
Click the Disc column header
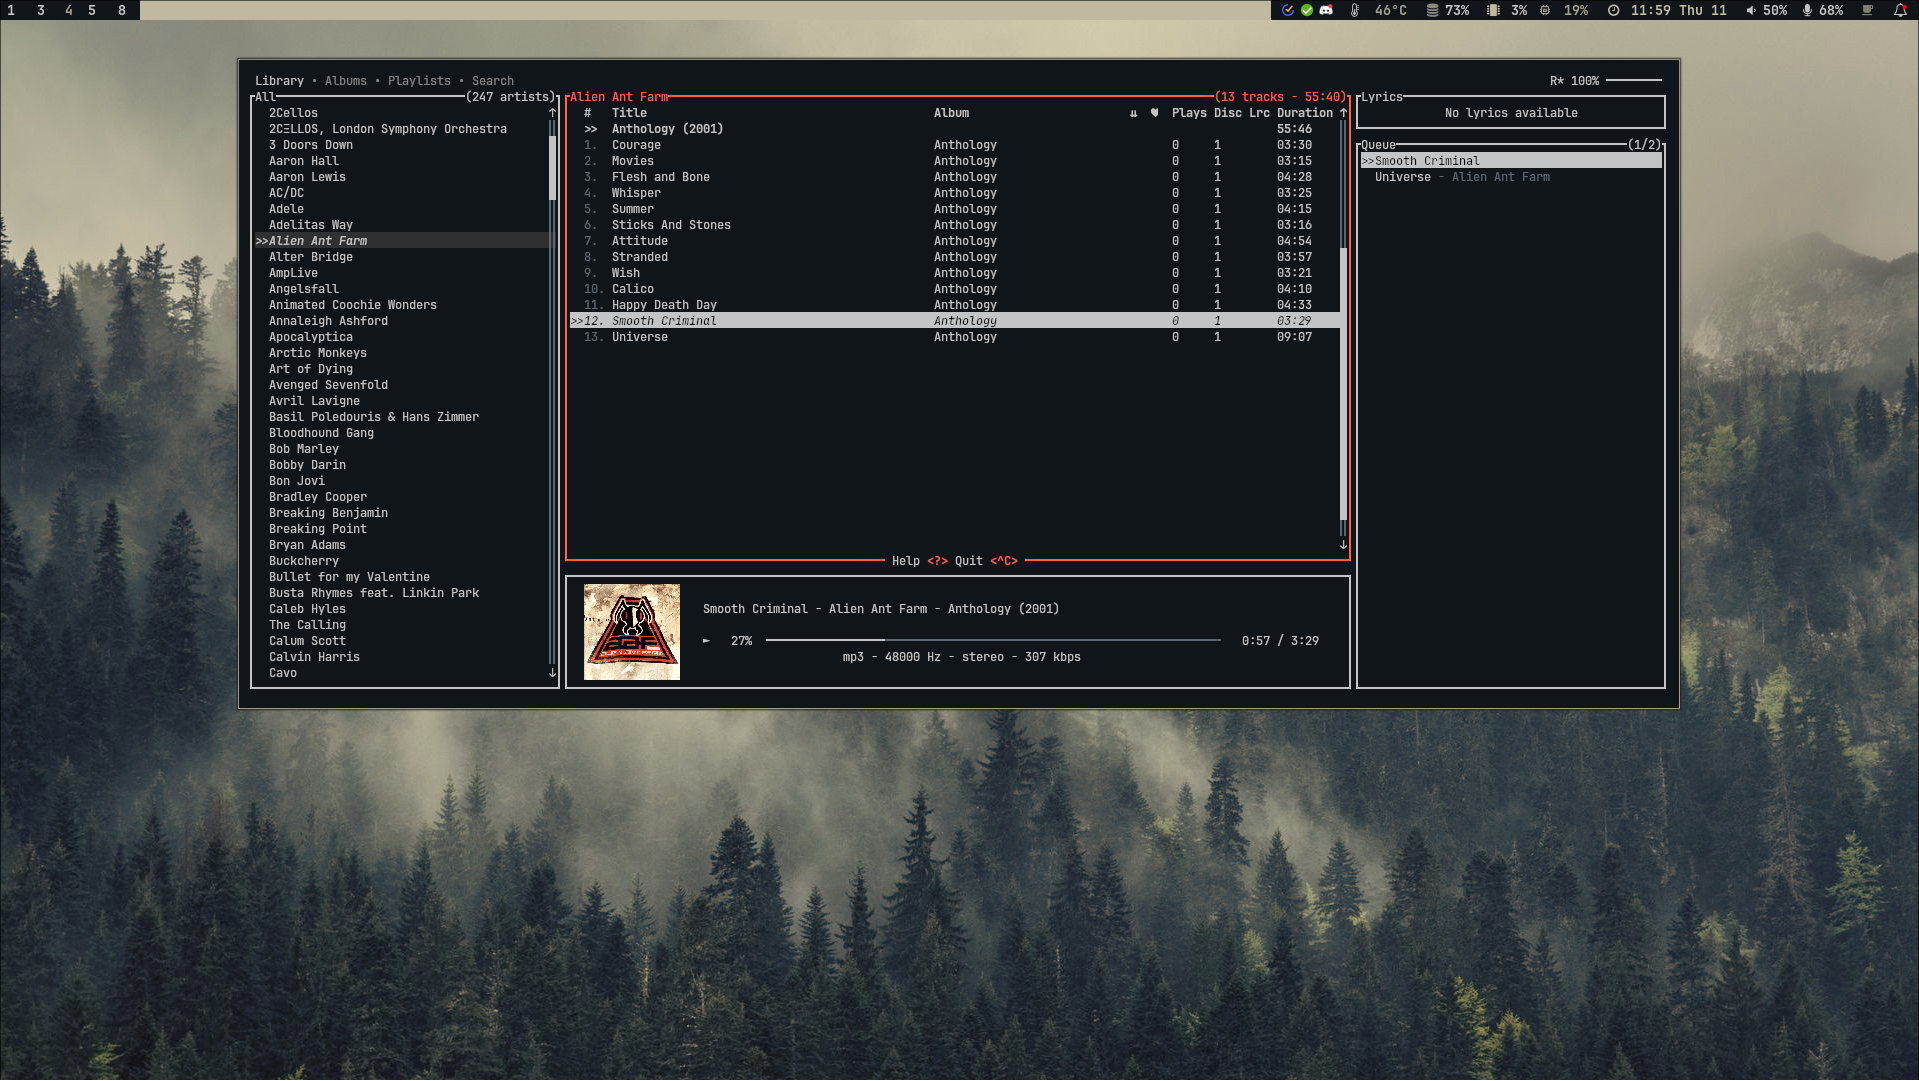point(1228,113)
